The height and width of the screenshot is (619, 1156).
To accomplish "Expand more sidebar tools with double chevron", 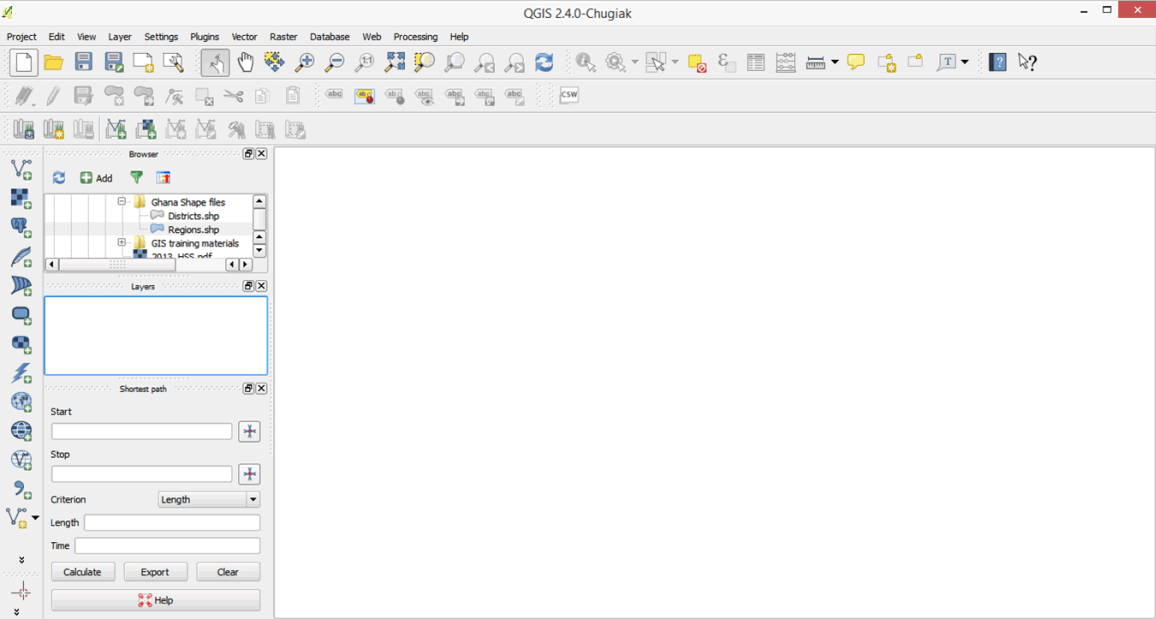I will pyautogui.click(x=21, y=559).
